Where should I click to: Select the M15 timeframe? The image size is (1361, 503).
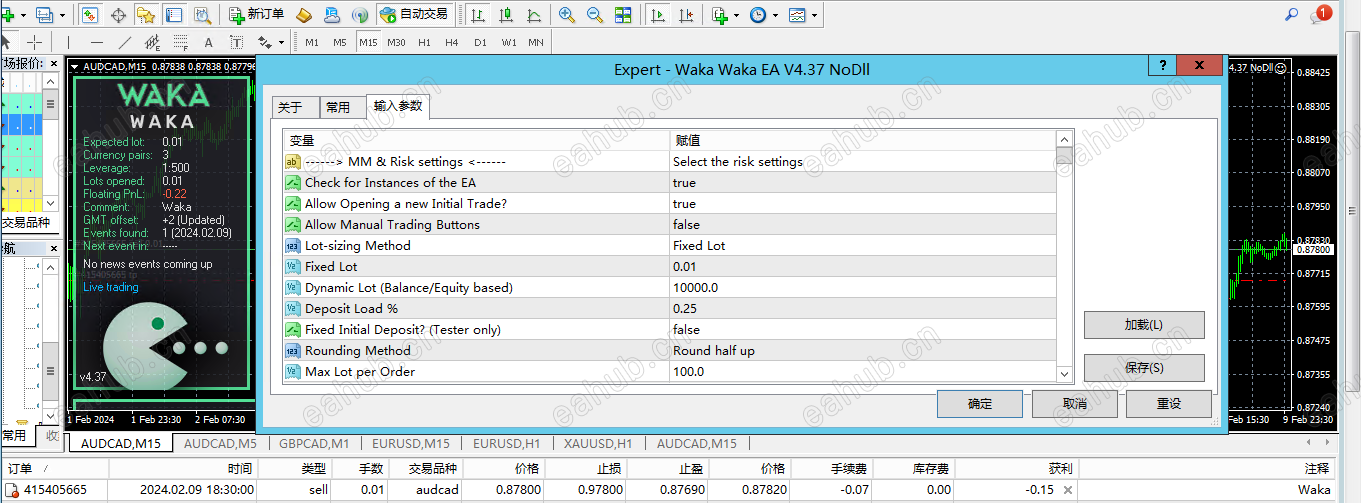[368, 42]
